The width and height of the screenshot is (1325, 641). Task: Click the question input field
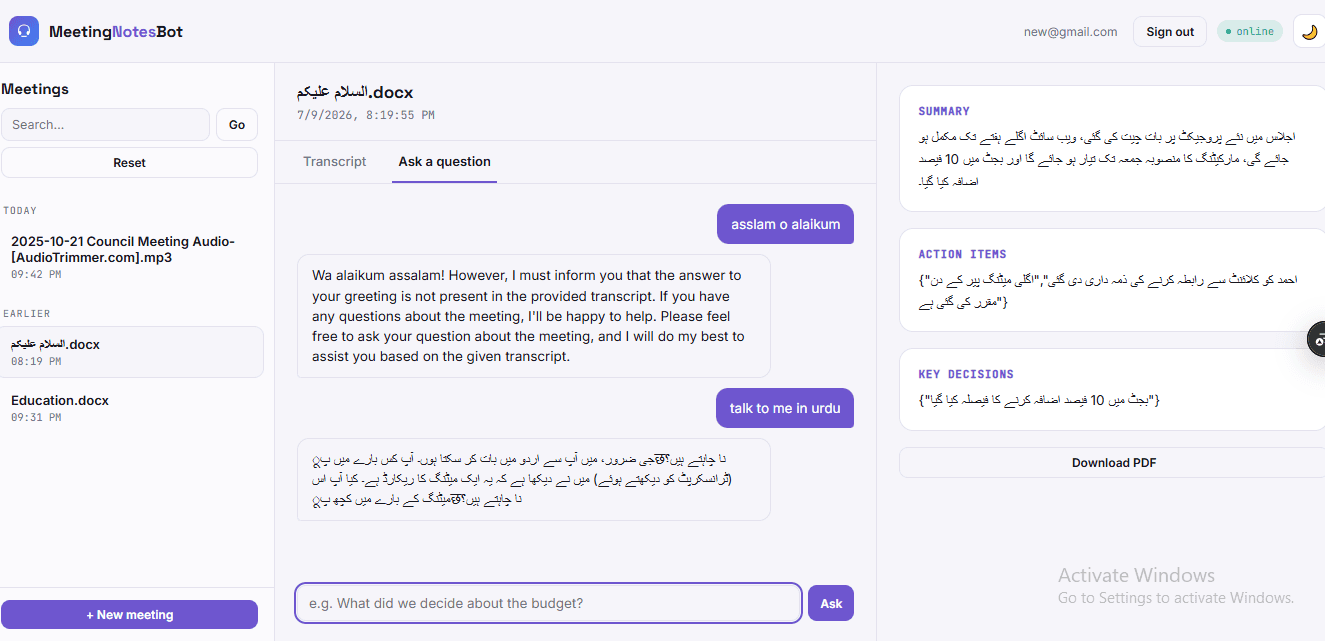(548, 603)
